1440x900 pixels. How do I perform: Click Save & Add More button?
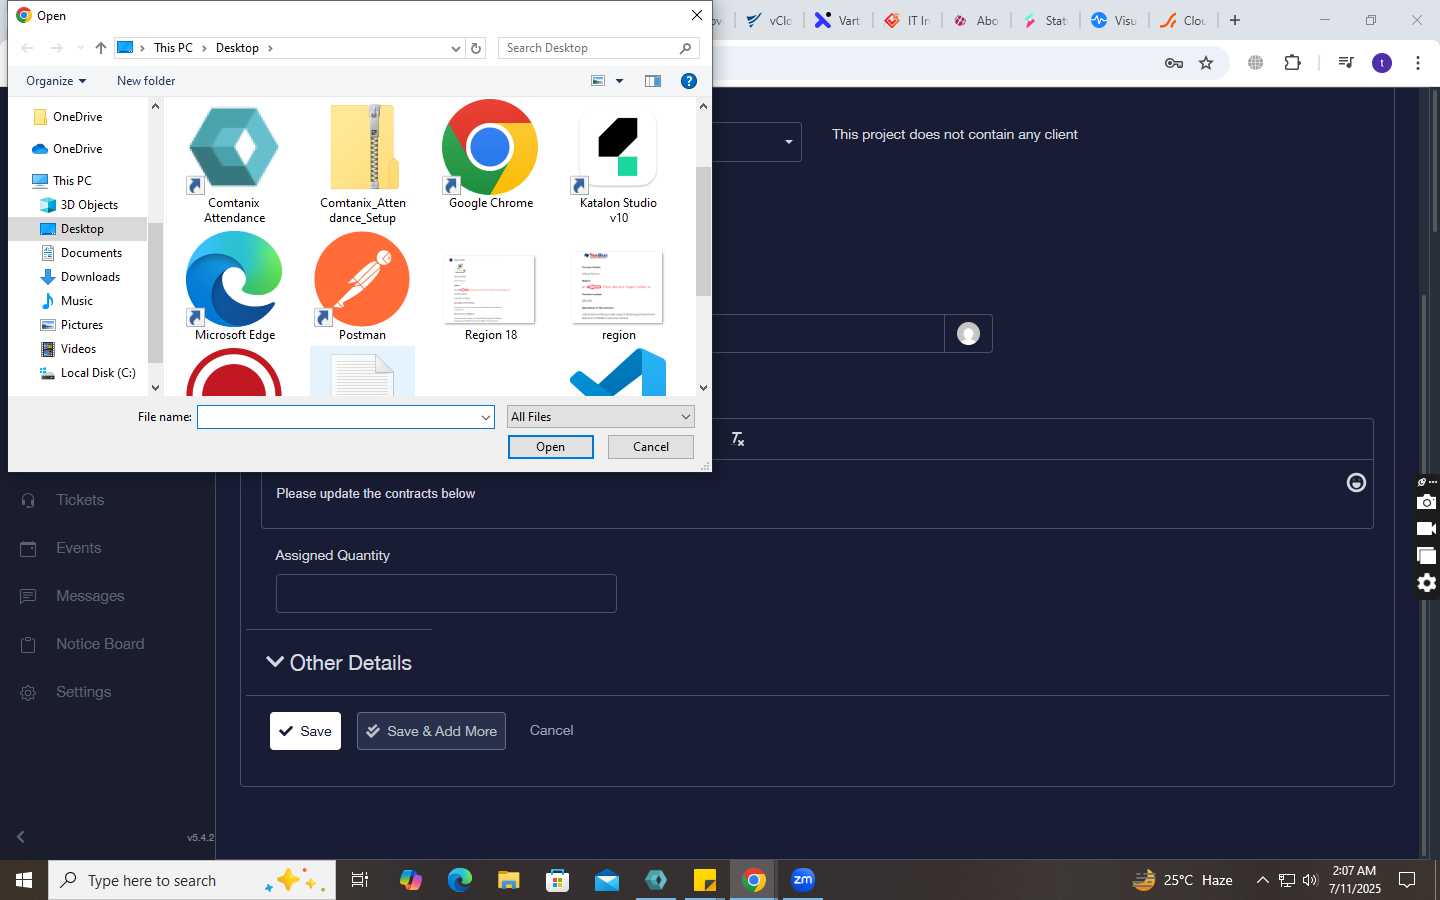click(x=431, y=731)
